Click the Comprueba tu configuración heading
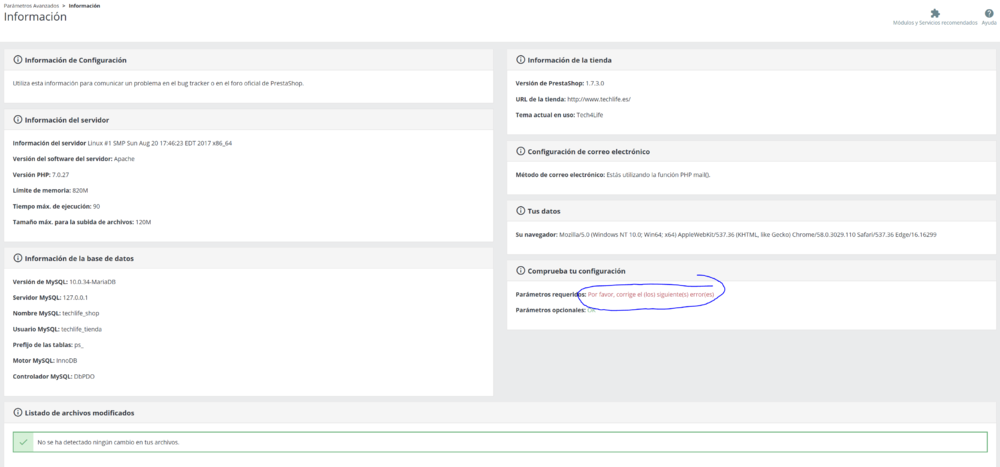The width and height of the screenshot is (1000, 467). click(x=577, y=271)
